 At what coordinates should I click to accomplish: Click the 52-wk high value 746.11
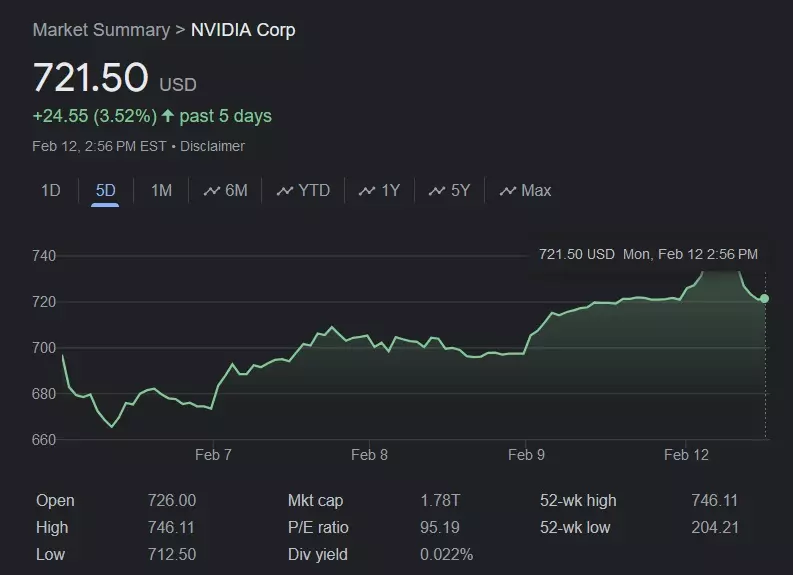pos(714,501)
